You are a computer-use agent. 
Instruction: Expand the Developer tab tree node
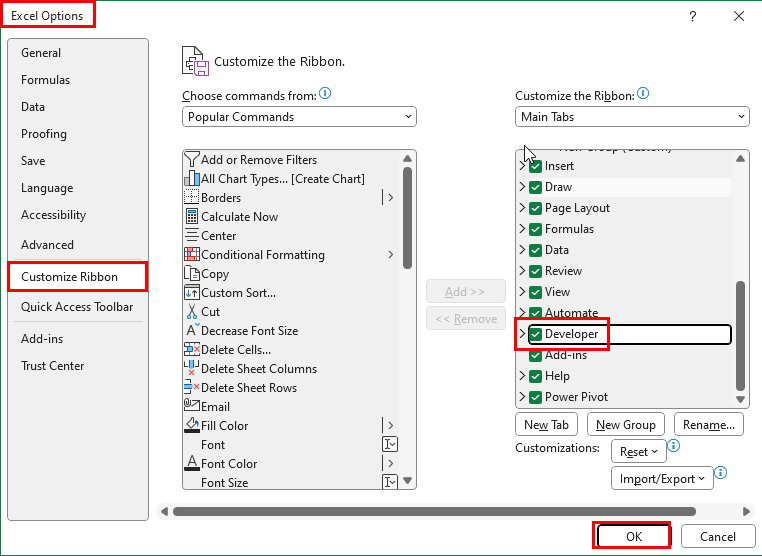click(522, 333)
